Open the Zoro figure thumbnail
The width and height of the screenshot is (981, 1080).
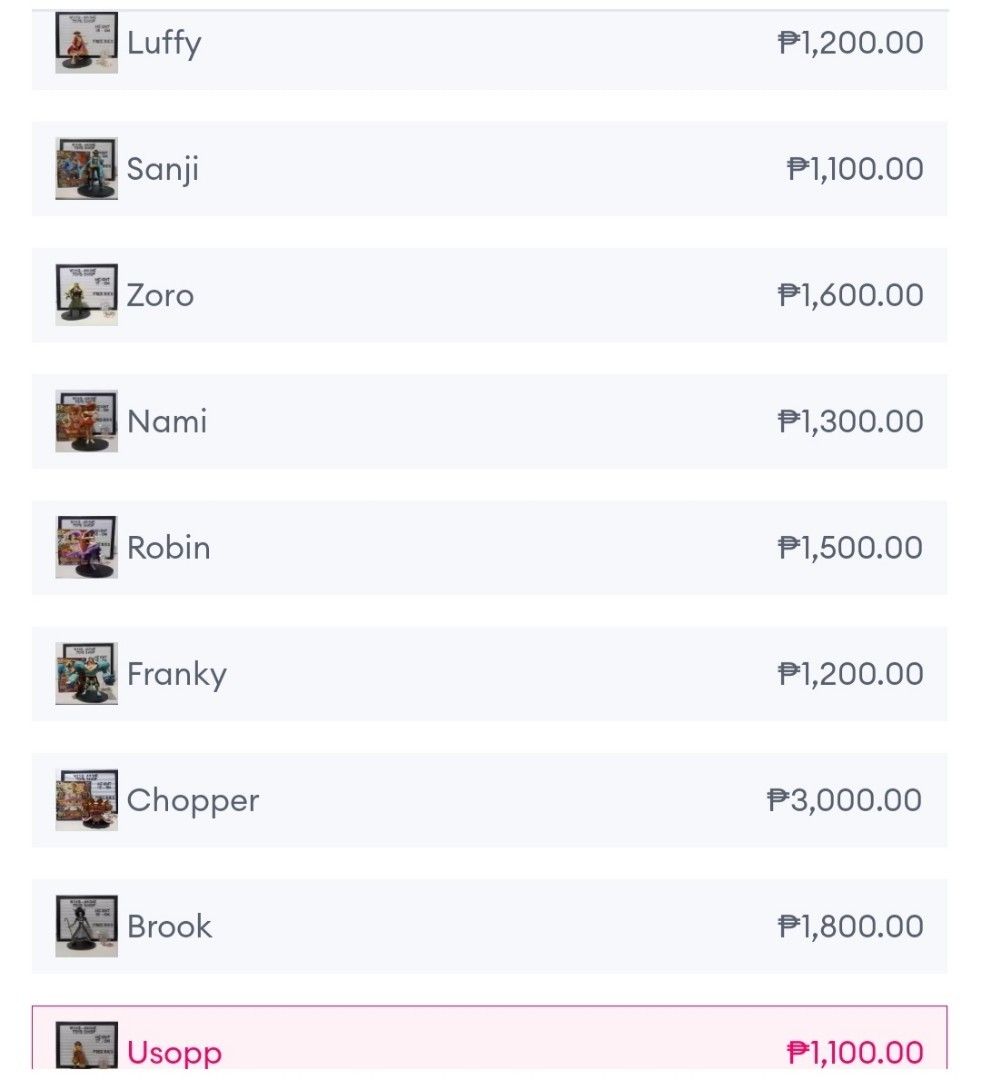point(86,295)
